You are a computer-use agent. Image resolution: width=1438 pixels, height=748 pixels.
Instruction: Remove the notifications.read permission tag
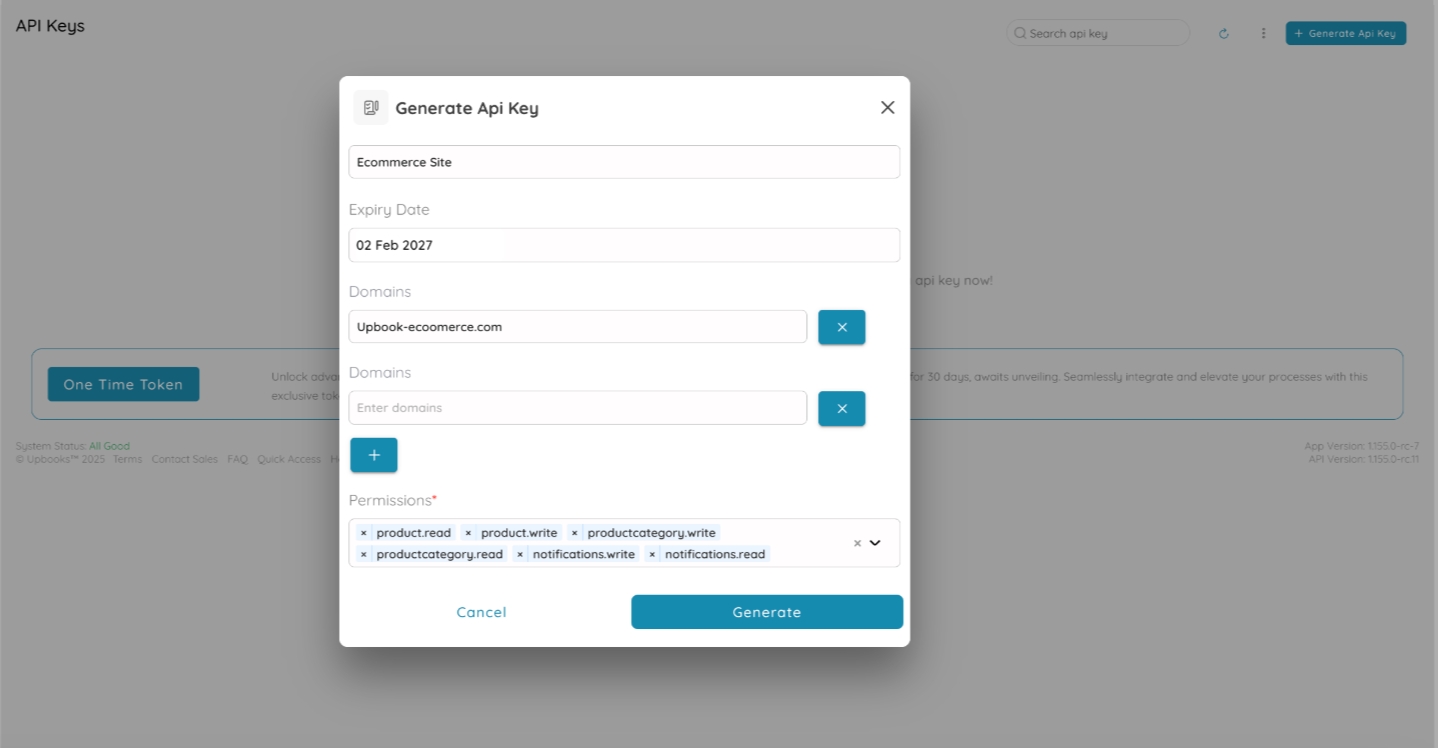click(x=652, y=554)
